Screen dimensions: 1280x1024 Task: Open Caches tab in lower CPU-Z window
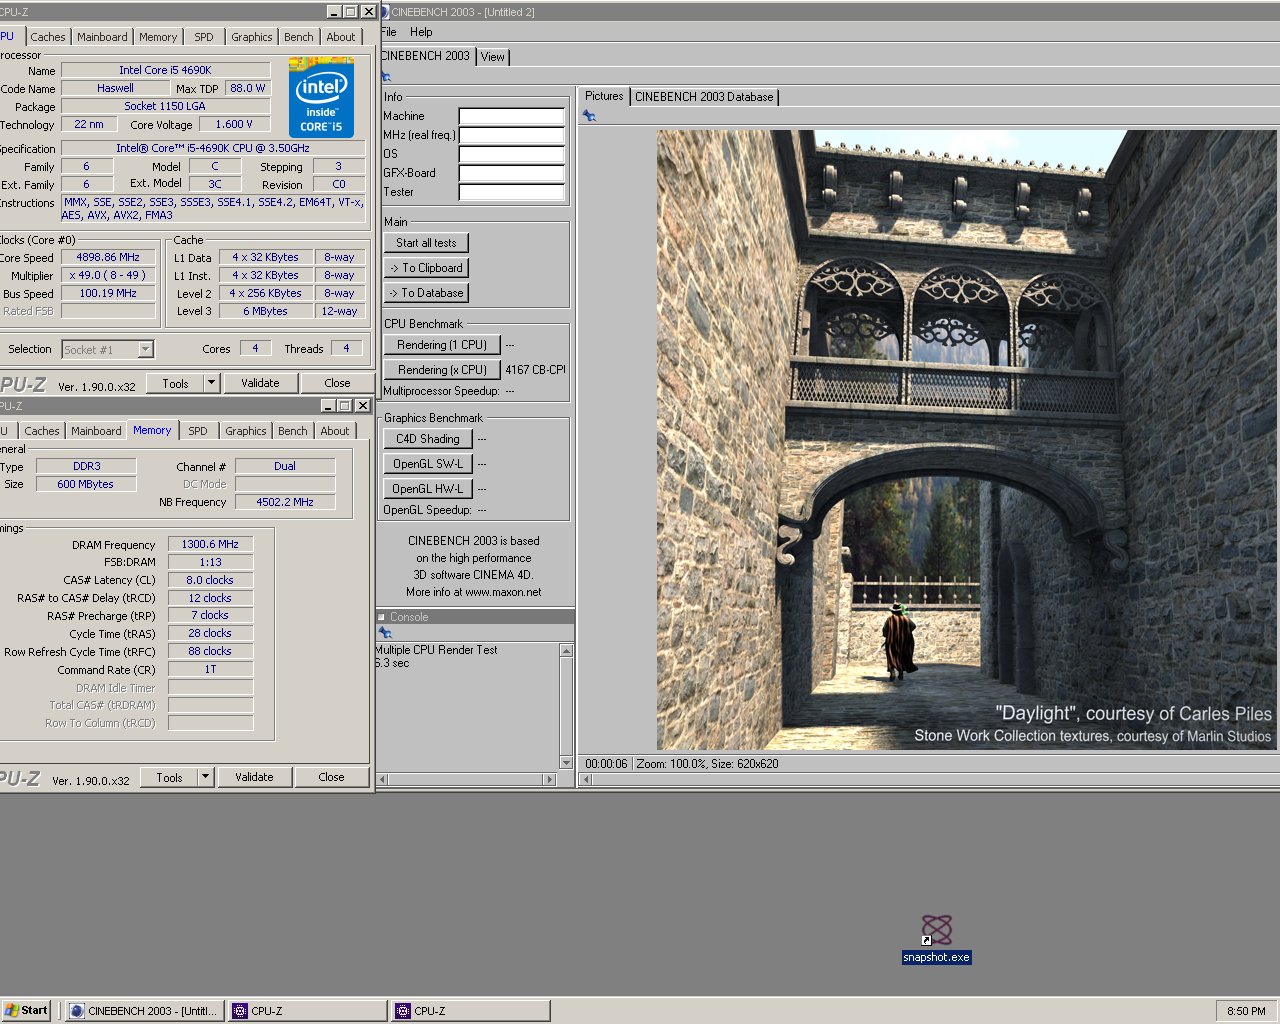click(x=42, y=431)
